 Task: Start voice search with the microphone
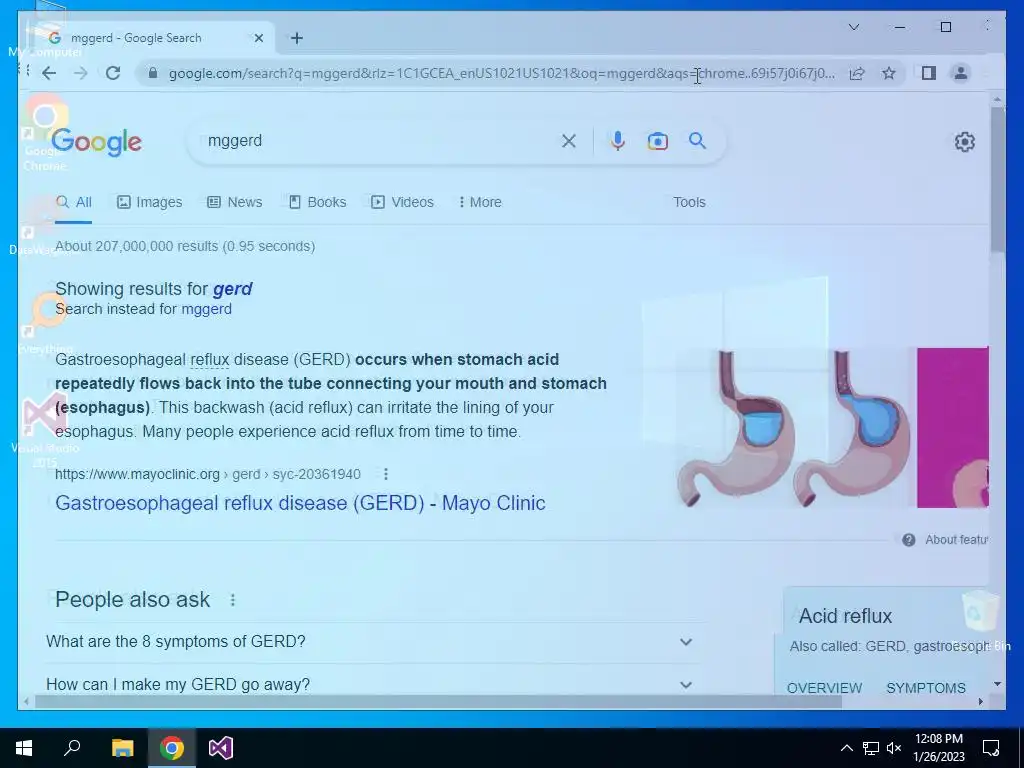point(617,141)
